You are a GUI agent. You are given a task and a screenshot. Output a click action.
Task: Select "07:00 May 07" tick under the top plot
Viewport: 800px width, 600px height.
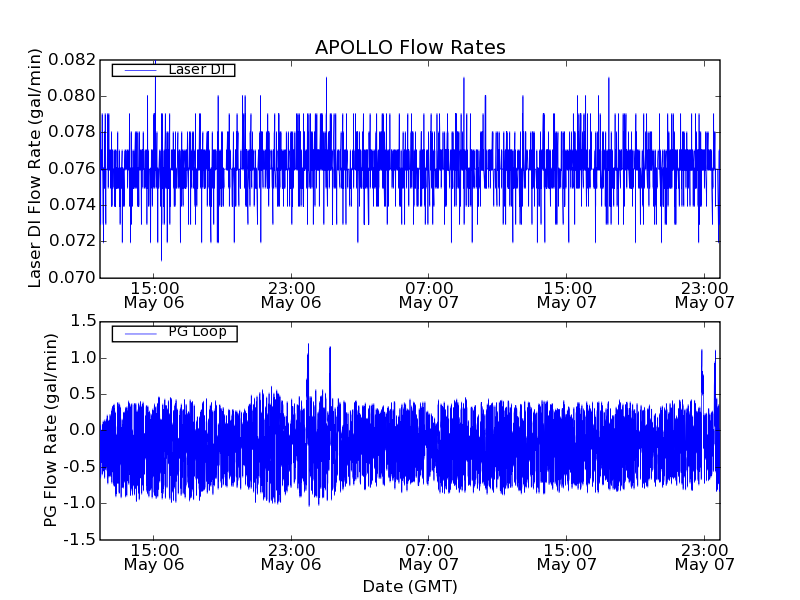coord(429,294)
